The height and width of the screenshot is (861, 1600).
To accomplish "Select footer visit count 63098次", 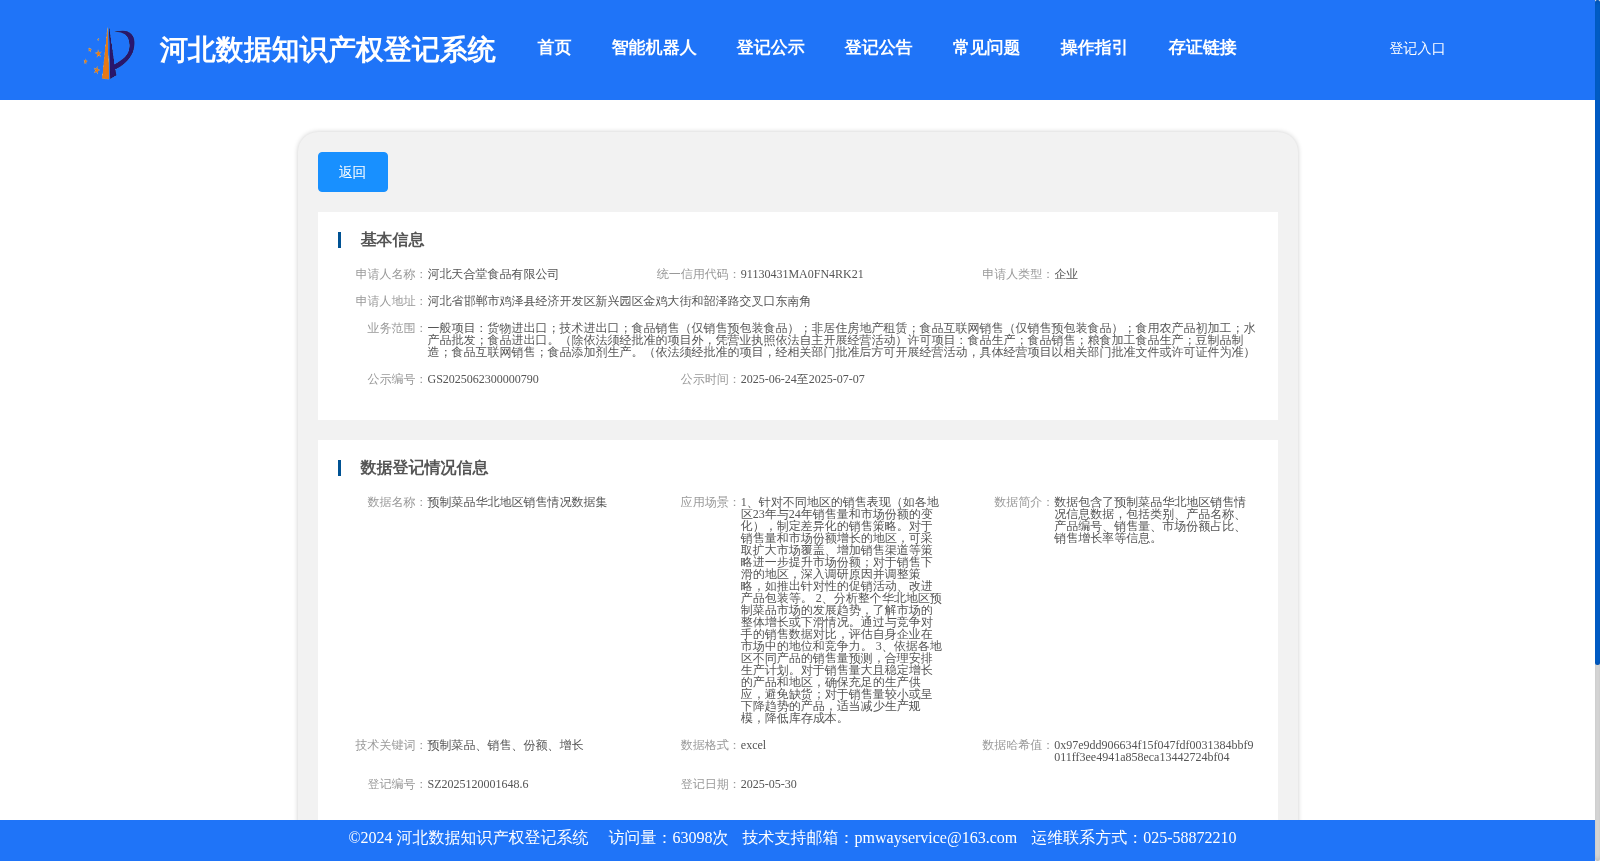I will pos(700,838).
